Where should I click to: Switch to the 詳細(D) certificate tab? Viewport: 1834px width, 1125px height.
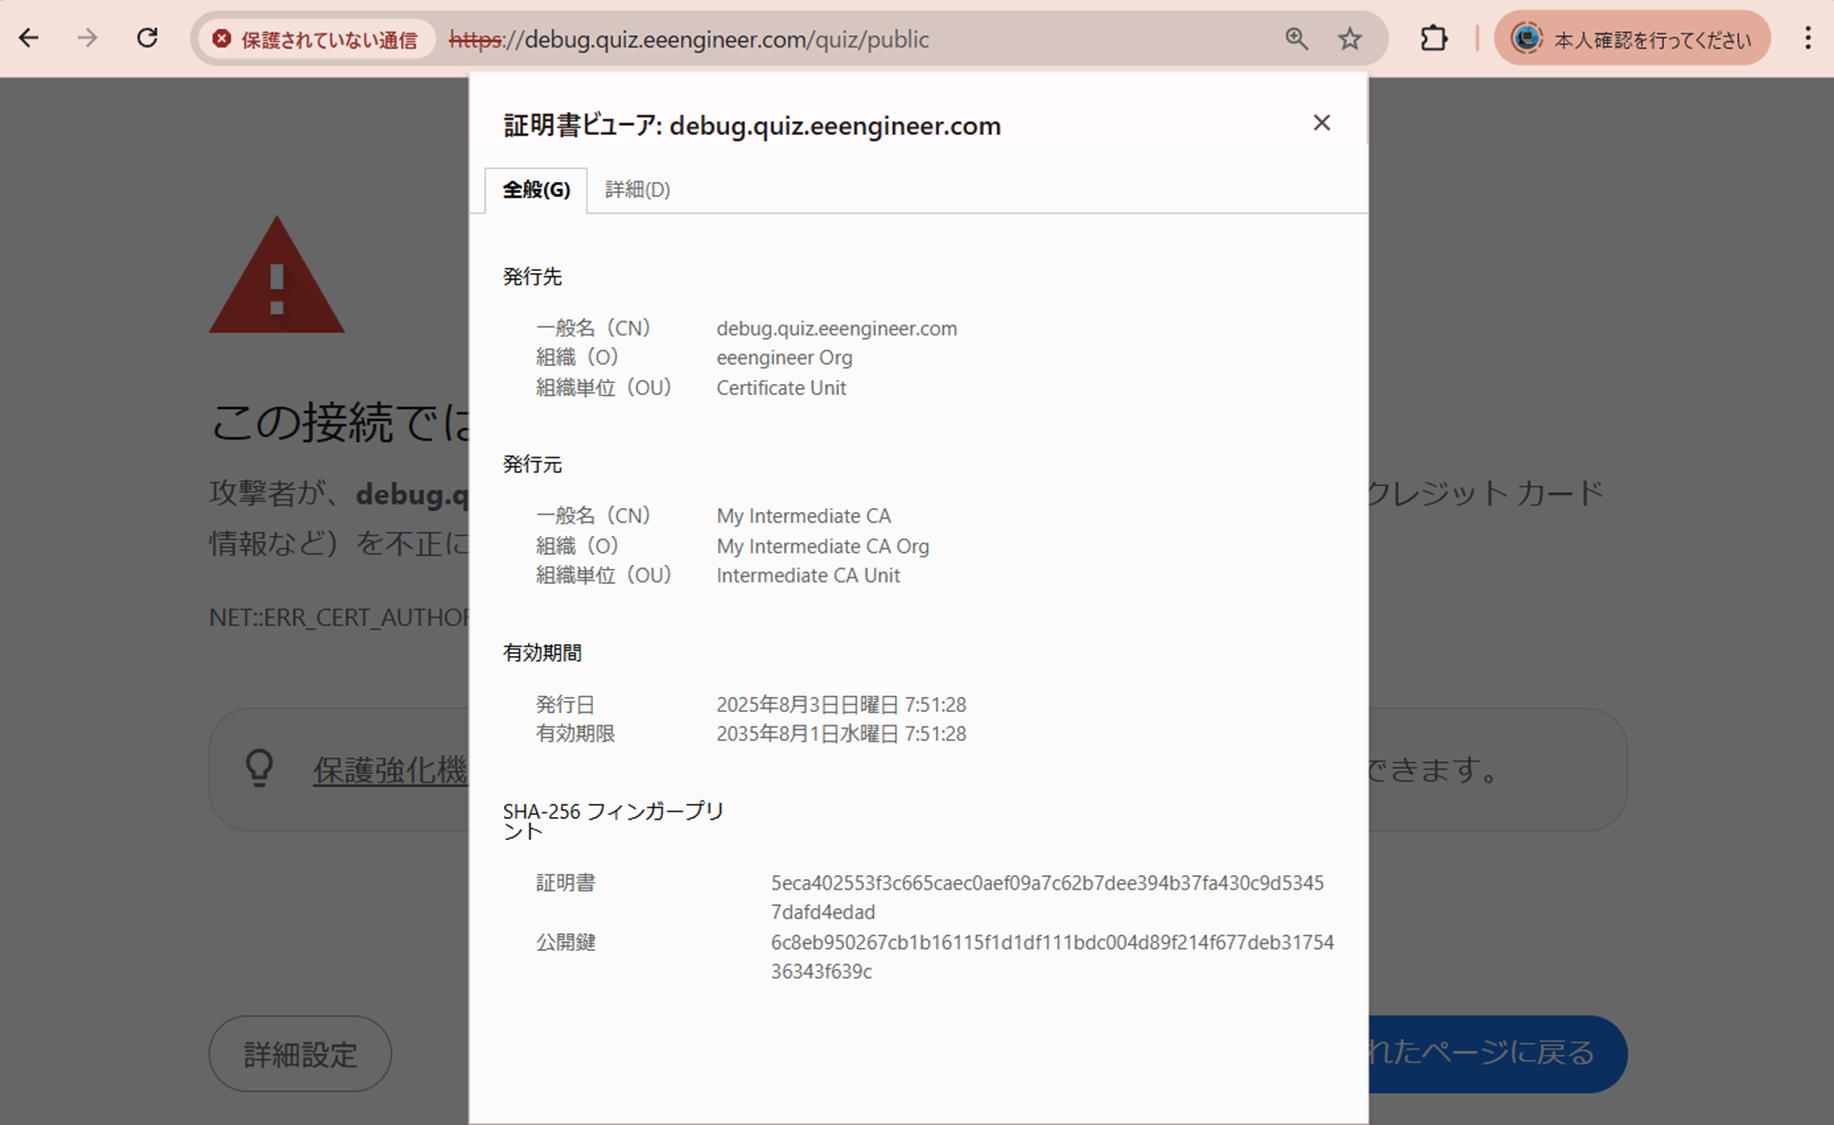click(637, 190)
